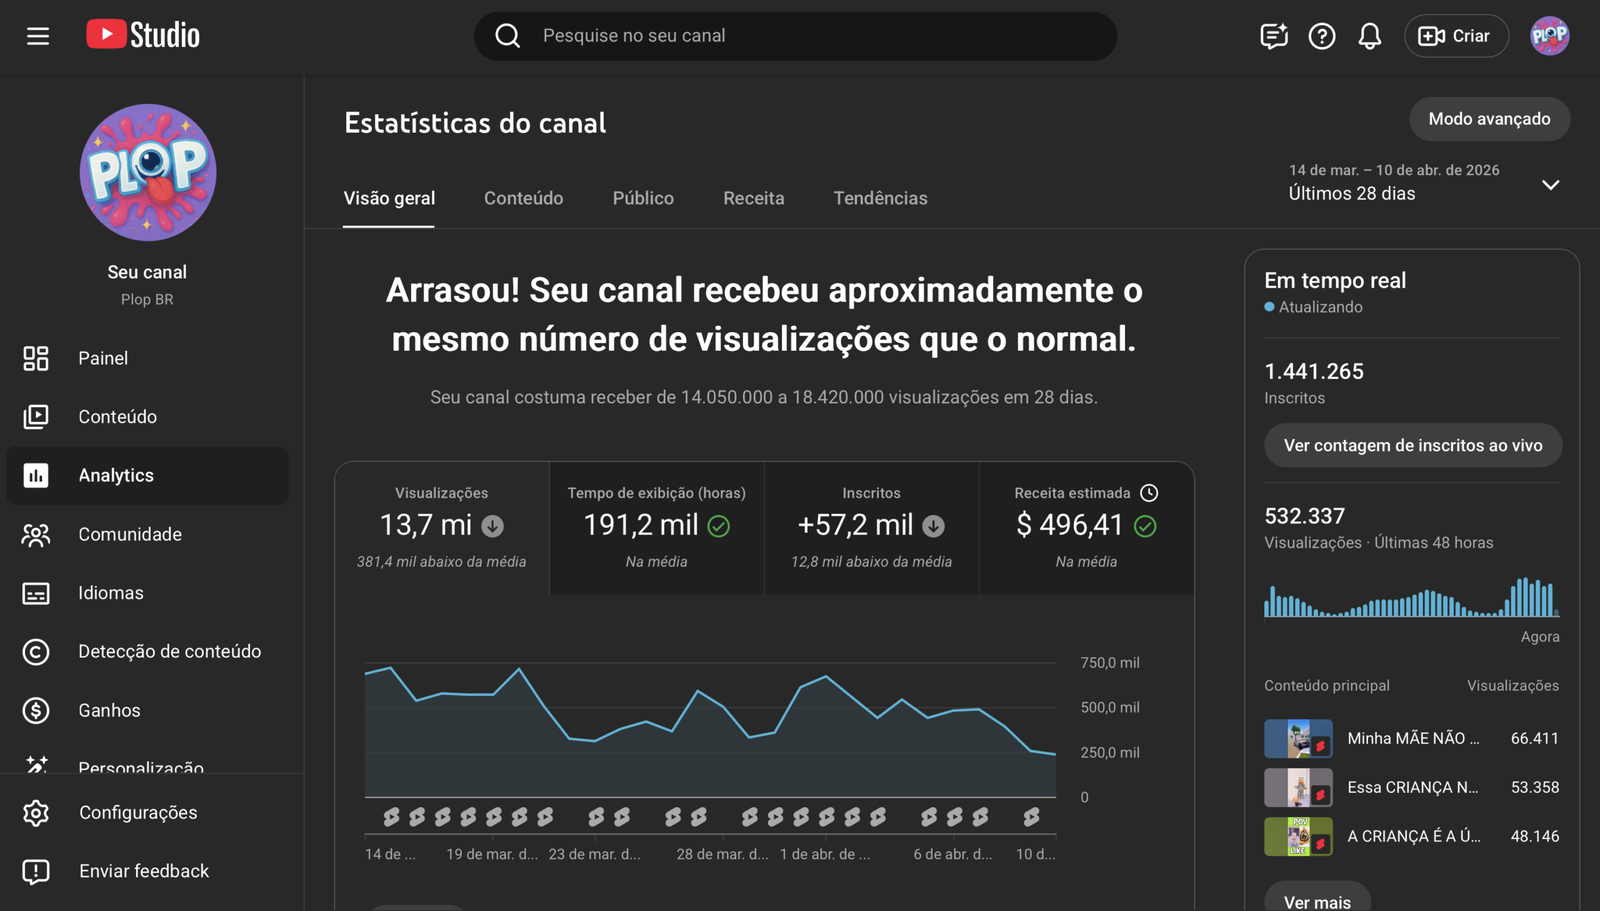Open Enviar feedback in the sidebar
The image size is (1600, 911).
(x=148, y=872)
